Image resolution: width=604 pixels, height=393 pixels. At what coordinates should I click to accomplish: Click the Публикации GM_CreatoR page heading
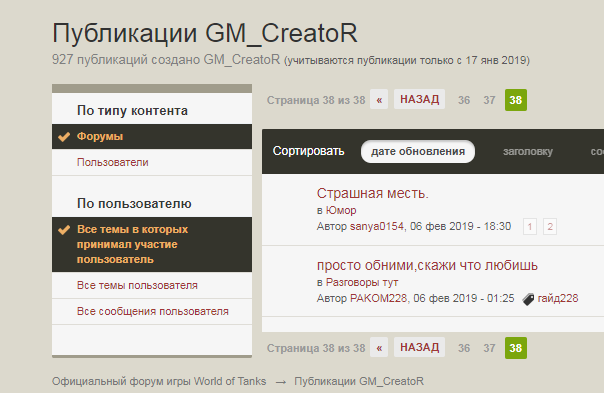(205, 33)
